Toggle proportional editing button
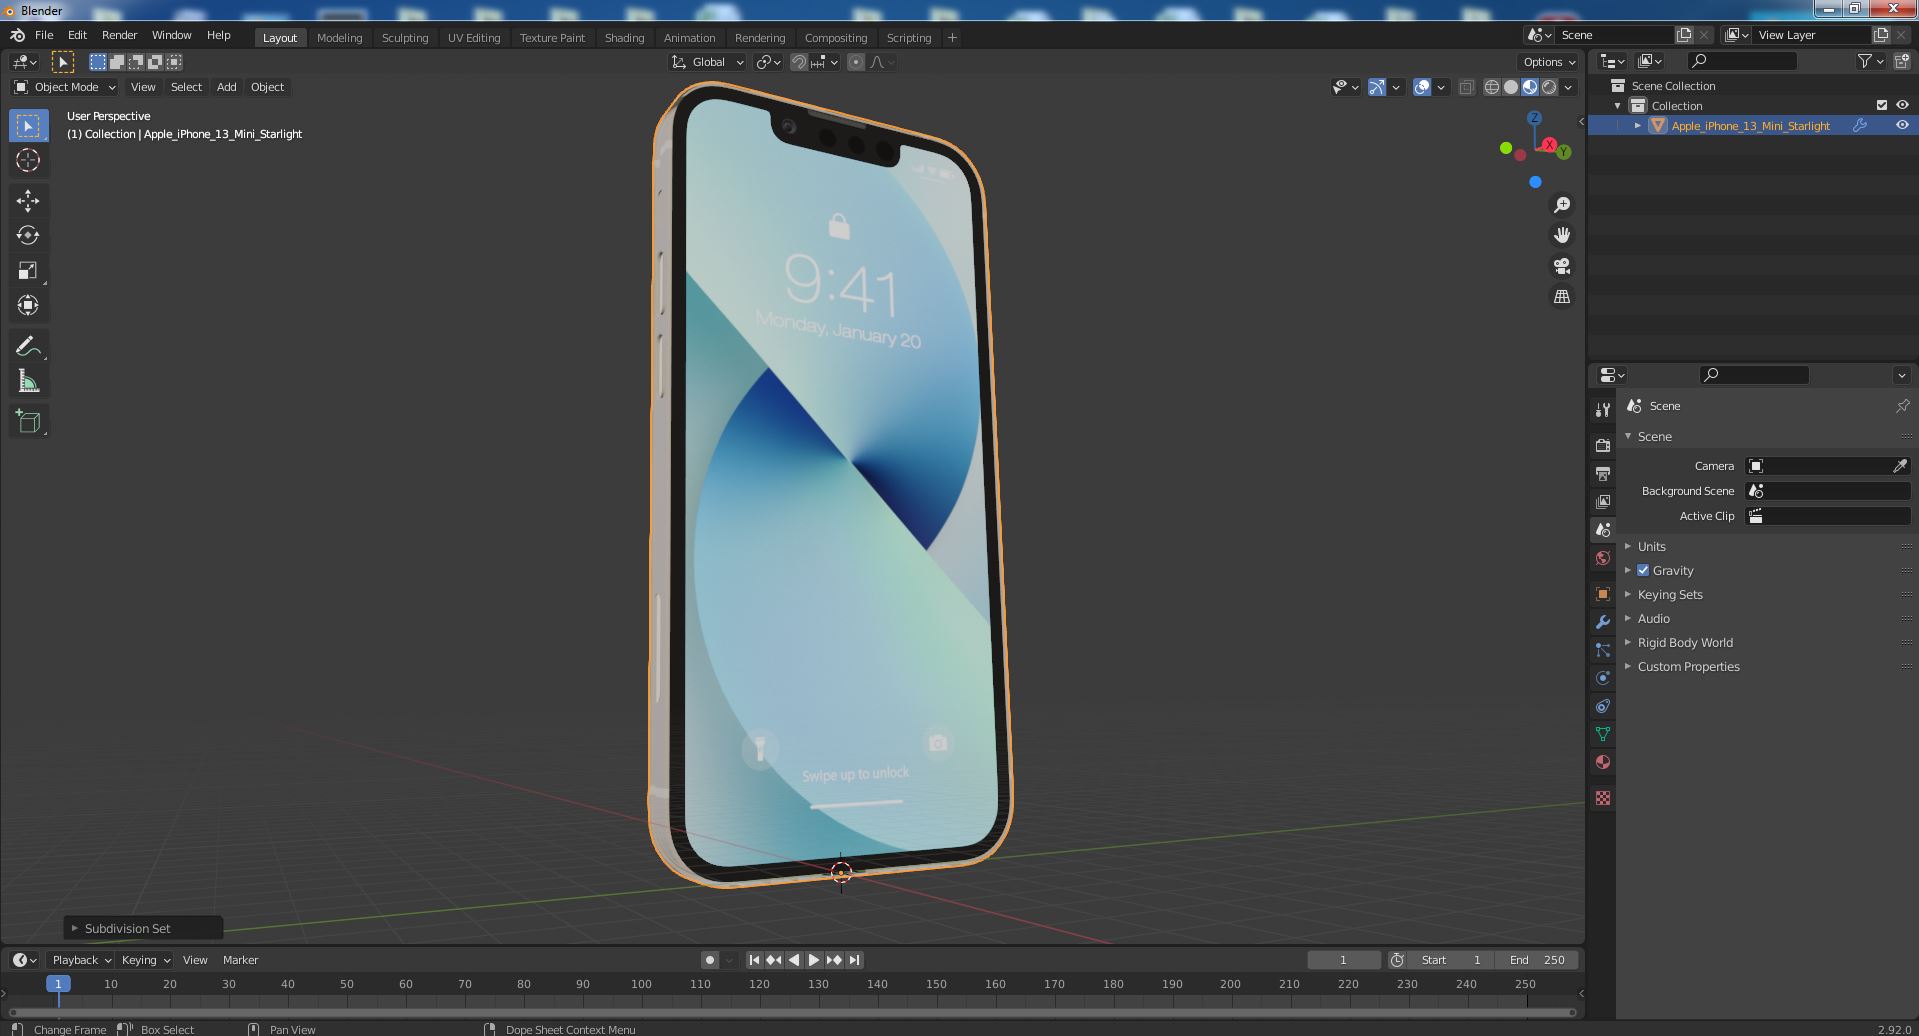The height and width of the screenshot is (1036, 1919). point(856,62)
